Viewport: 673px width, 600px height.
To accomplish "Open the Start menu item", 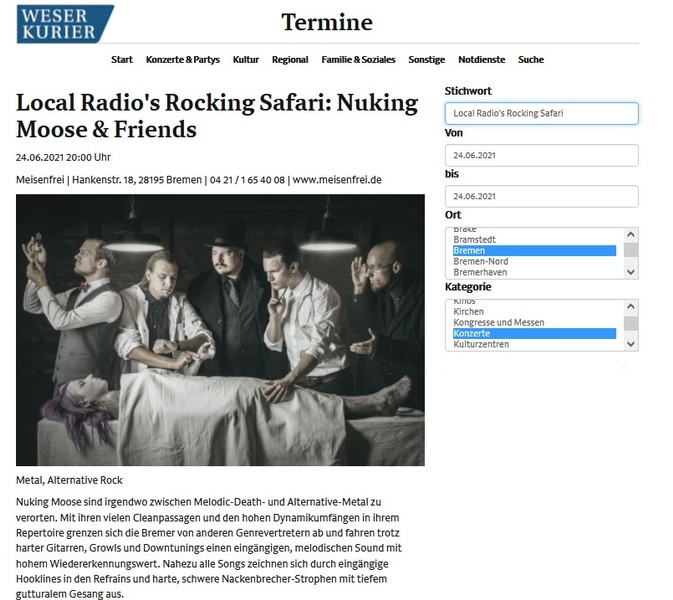I will click(x=122, y=60).
